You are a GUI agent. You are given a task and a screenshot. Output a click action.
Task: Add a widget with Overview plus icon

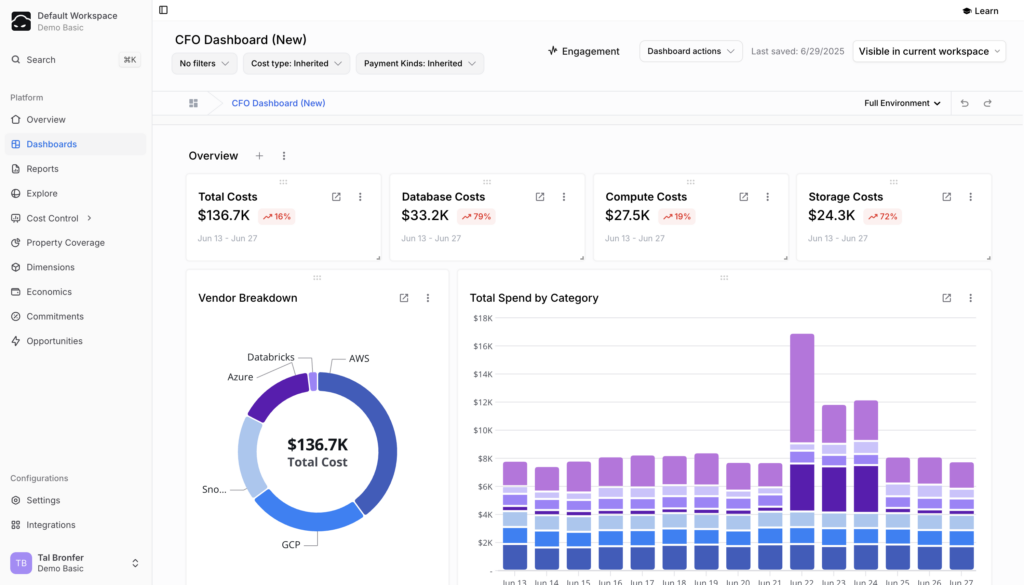point(259,156)
